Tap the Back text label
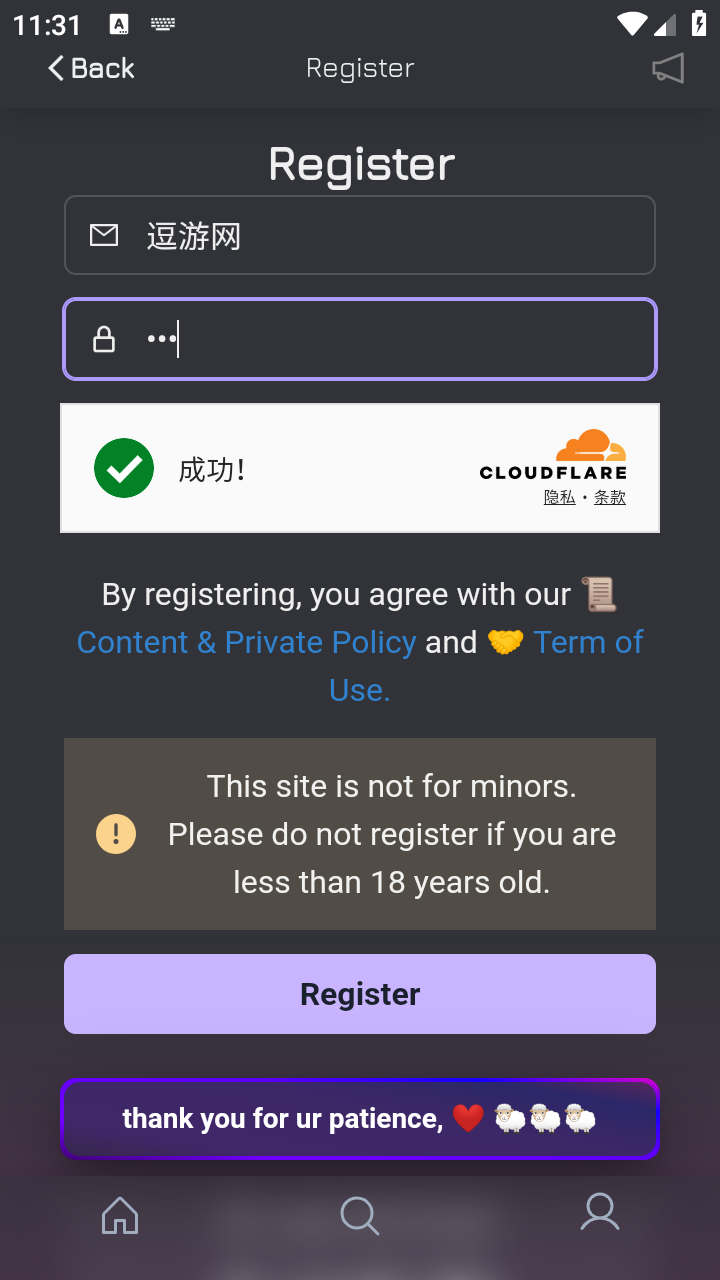Image resolution: width=720 pixels, height=1280 pixels. pos(102,68)
